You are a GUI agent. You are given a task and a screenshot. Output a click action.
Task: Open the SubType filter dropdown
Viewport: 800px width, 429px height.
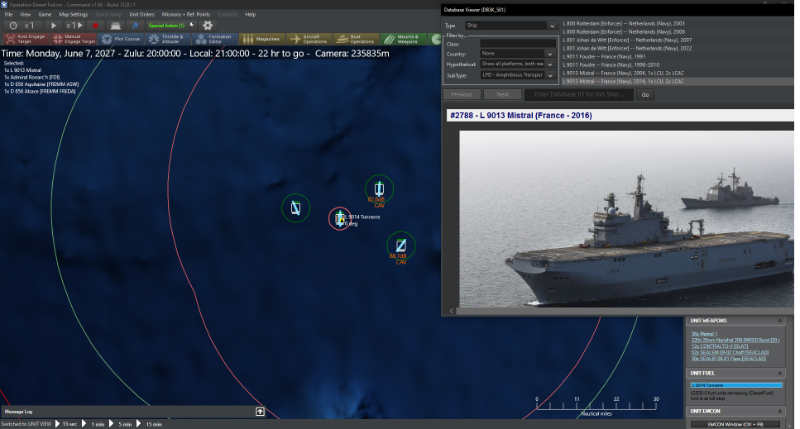click(x=517, y=75)
